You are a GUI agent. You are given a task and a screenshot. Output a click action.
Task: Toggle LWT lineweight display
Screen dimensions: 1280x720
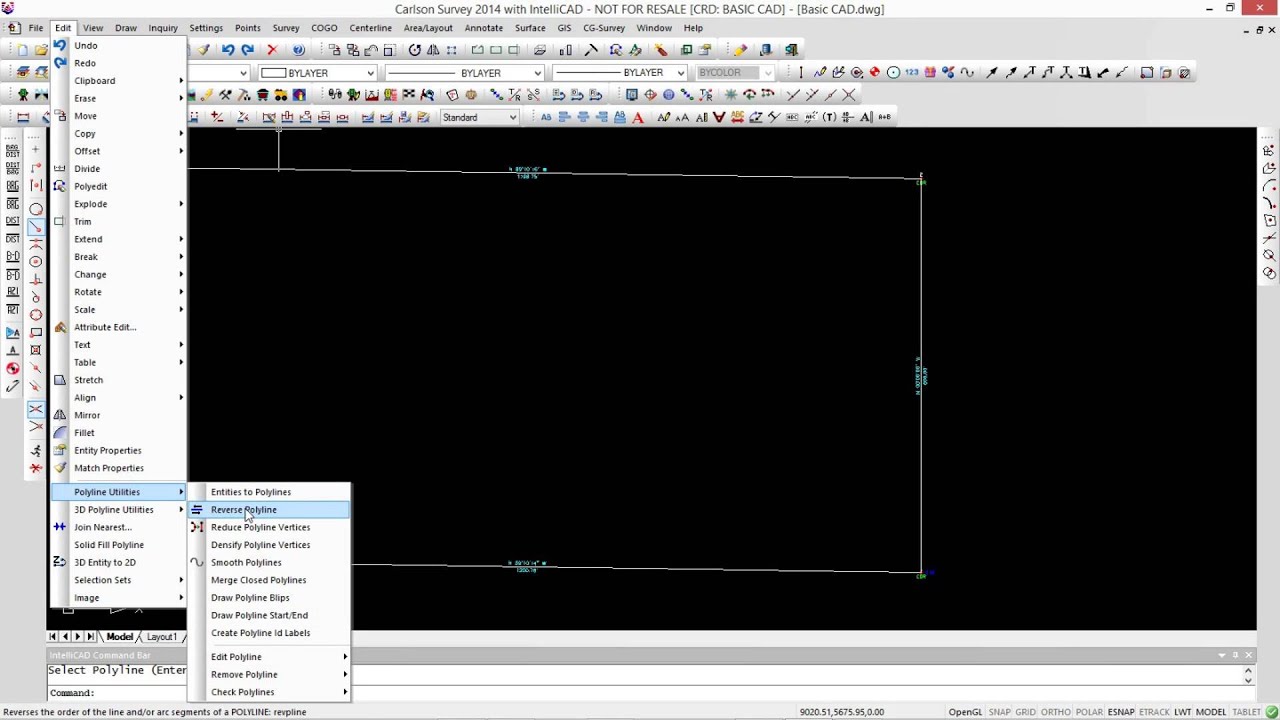[x=1182, y=712]
